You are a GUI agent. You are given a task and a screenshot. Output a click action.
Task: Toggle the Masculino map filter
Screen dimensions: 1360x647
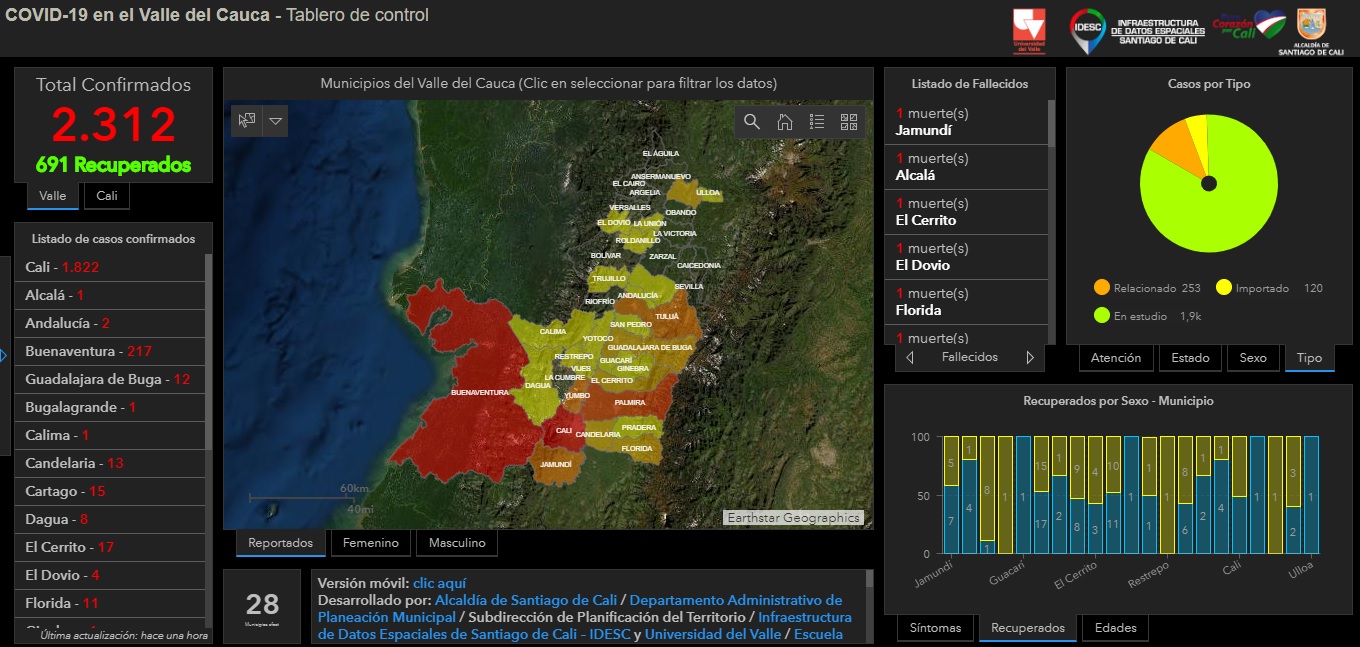pyautogui.click(x=456, y=543)
